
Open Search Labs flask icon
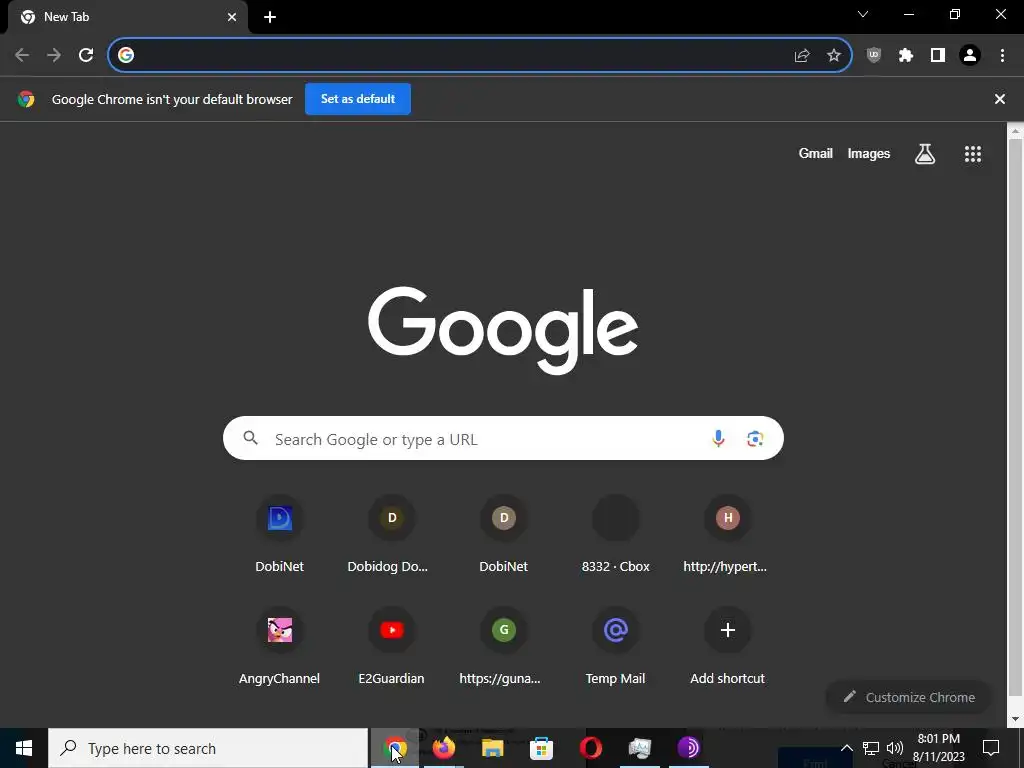pos(925,154)
